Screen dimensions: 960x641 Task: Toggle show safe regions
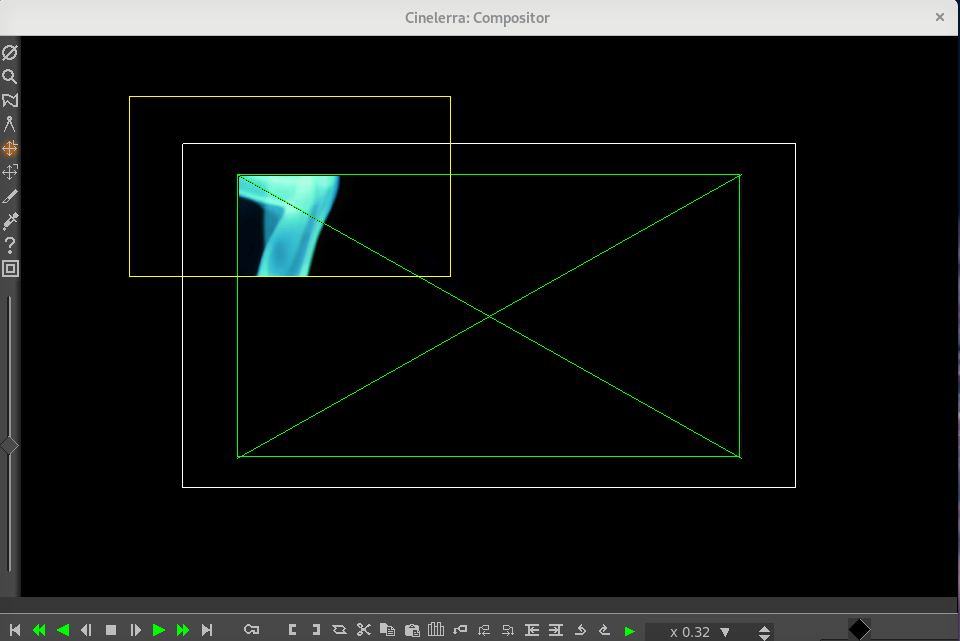pos(10,268)
